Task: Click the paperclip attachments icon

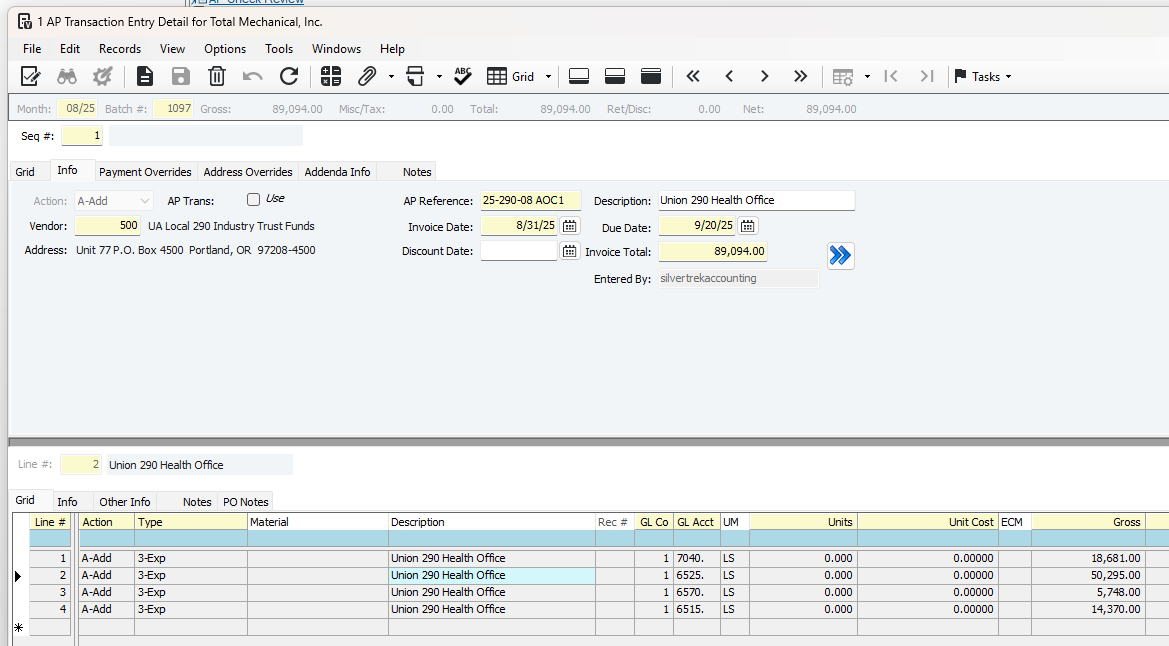Action: (367, 76)
